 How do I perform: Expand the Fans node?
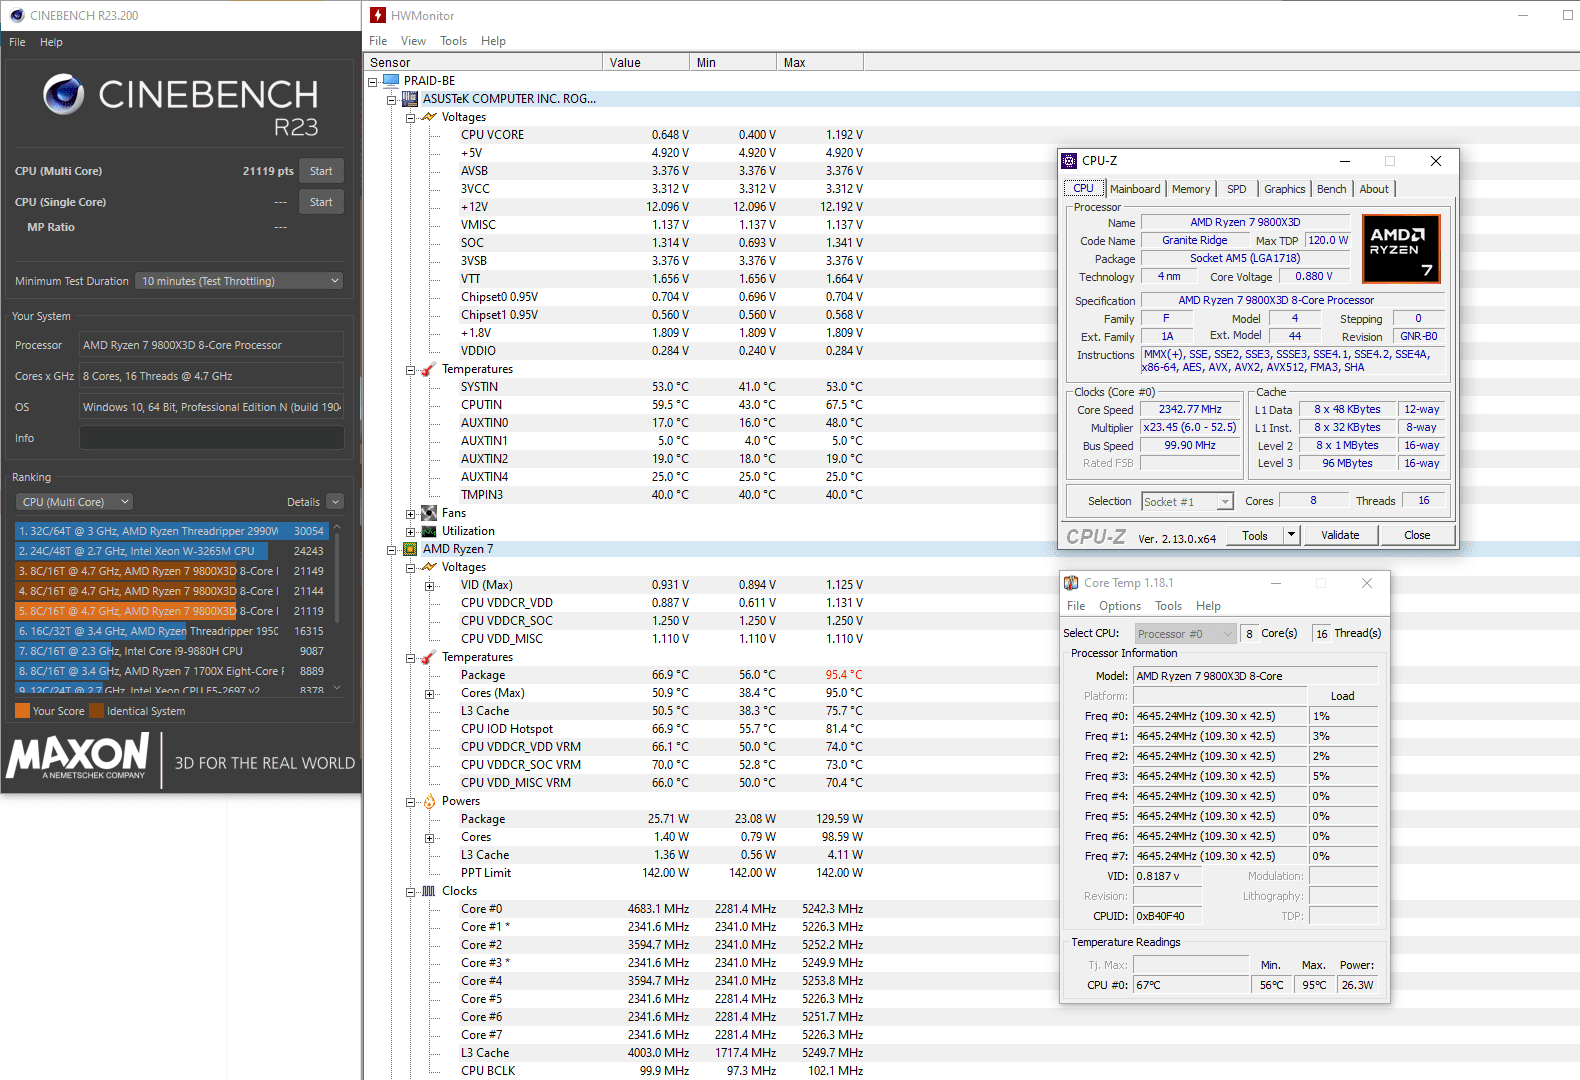(410, 514)
